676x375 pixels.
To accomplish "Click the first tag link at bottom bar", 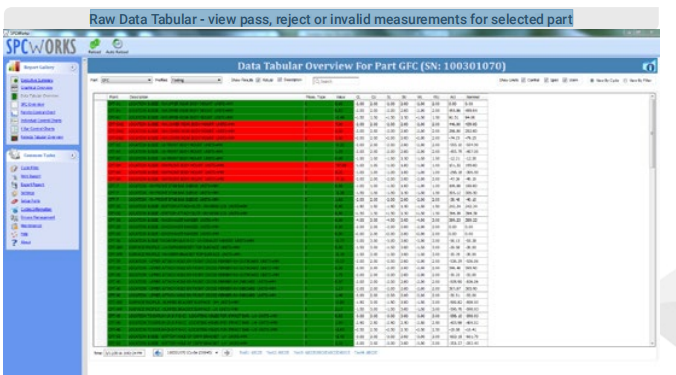I will pyautogui.click(x=250, y=353).
